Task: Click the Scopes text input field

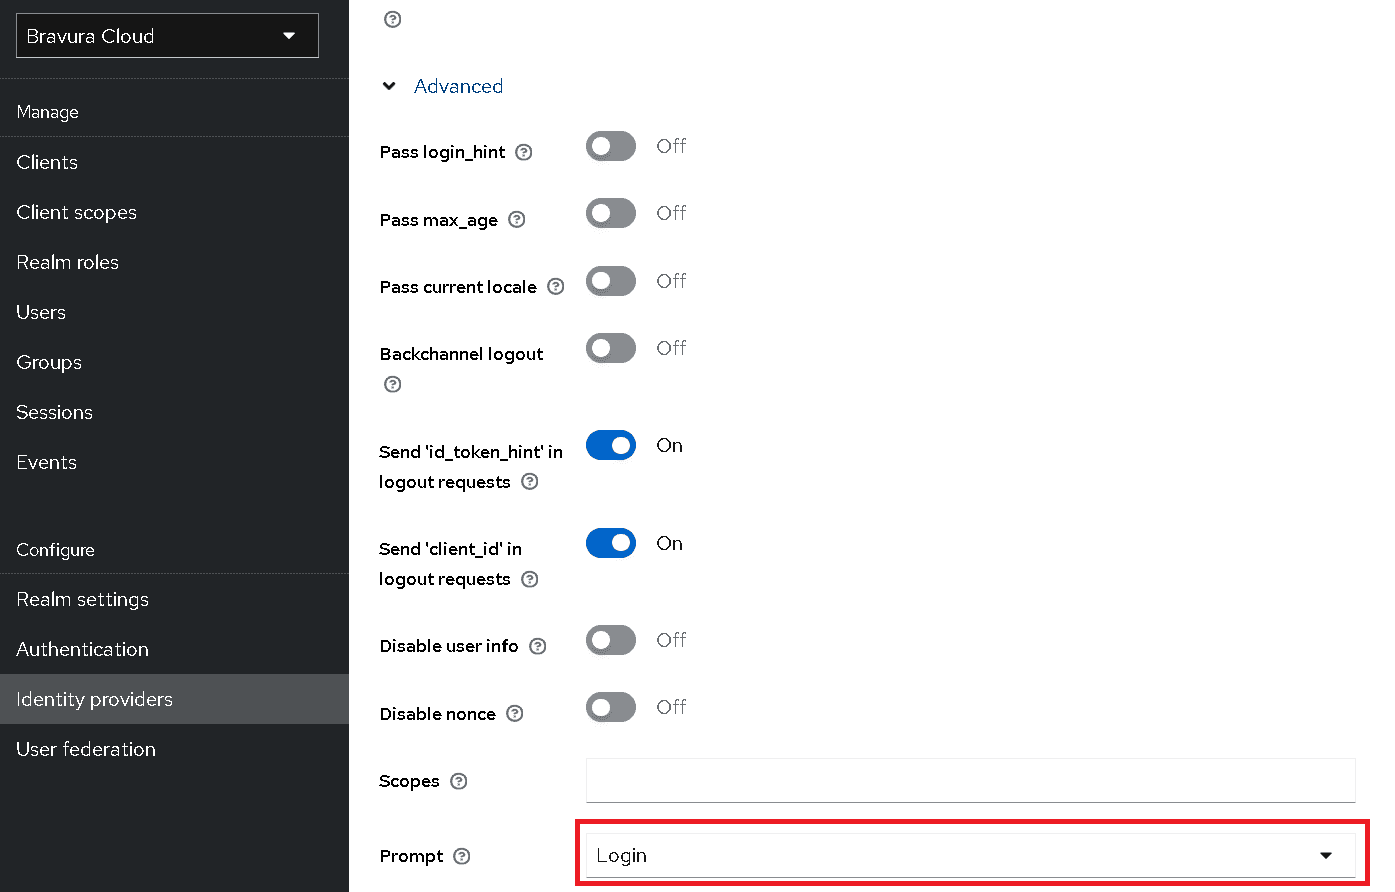Action: coord(970,780)
